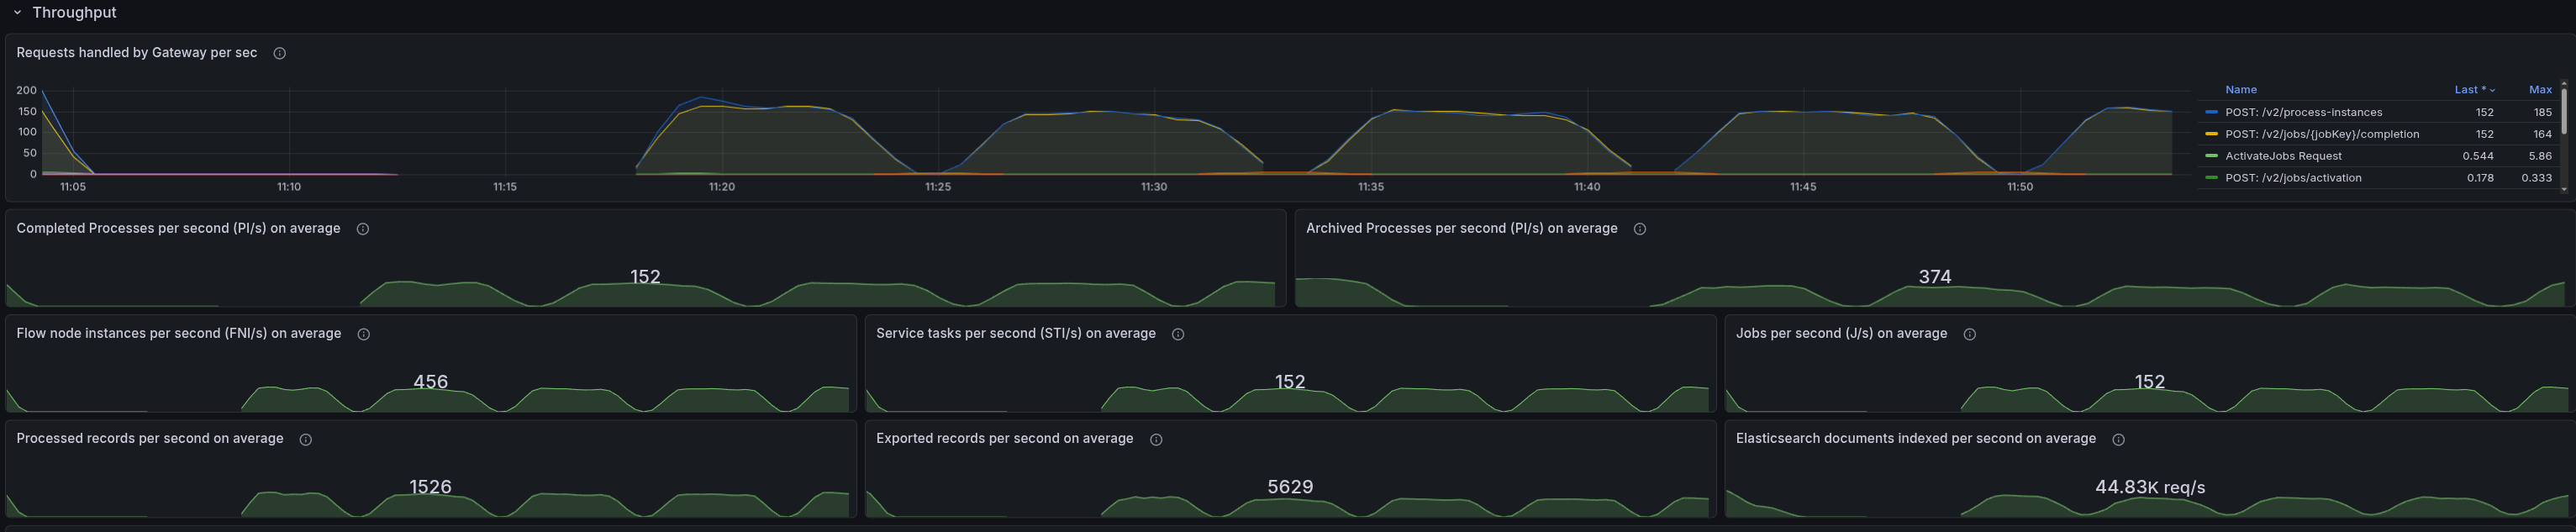Click info icon beside Service tasks per second
The height and width of the screenshot is (532, 2576).
pyautogui.click(x=1178, y=334)
